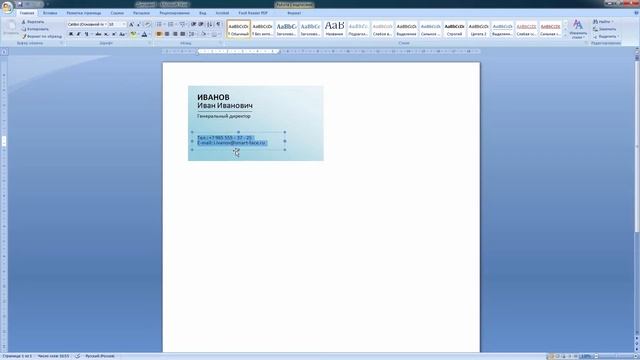Toggle strikethrough formatting
640x360 pixels.
click(98, 34)
